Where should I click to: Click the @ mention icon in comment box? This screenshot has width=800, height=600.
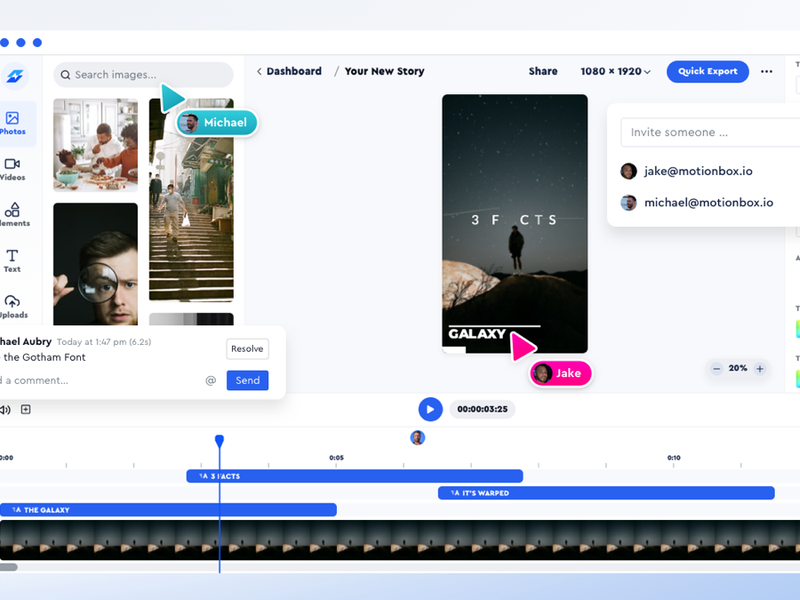[211, 380]
